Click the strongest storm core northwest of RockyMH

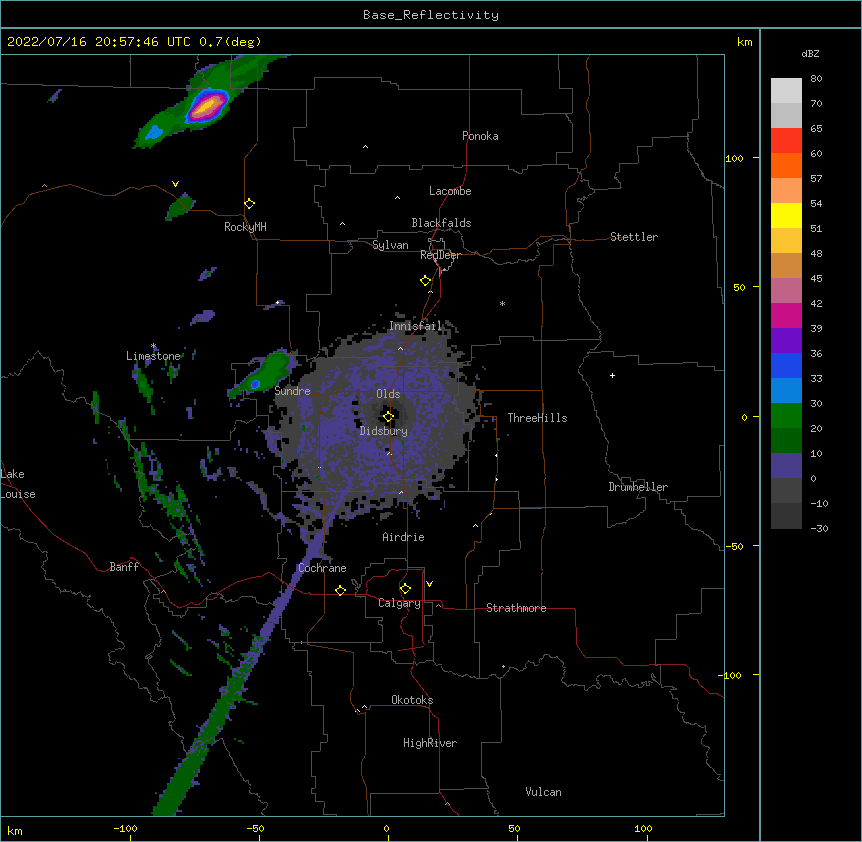207,106
